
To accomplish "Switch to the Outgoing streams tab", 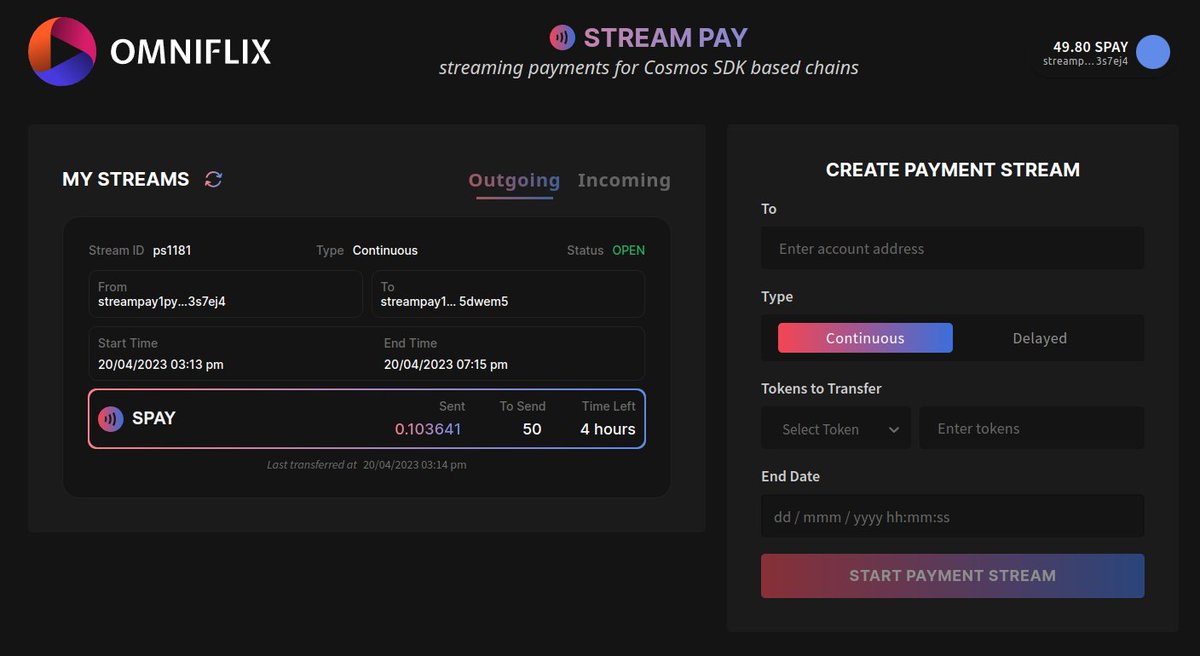I will [x=514, y=180].
